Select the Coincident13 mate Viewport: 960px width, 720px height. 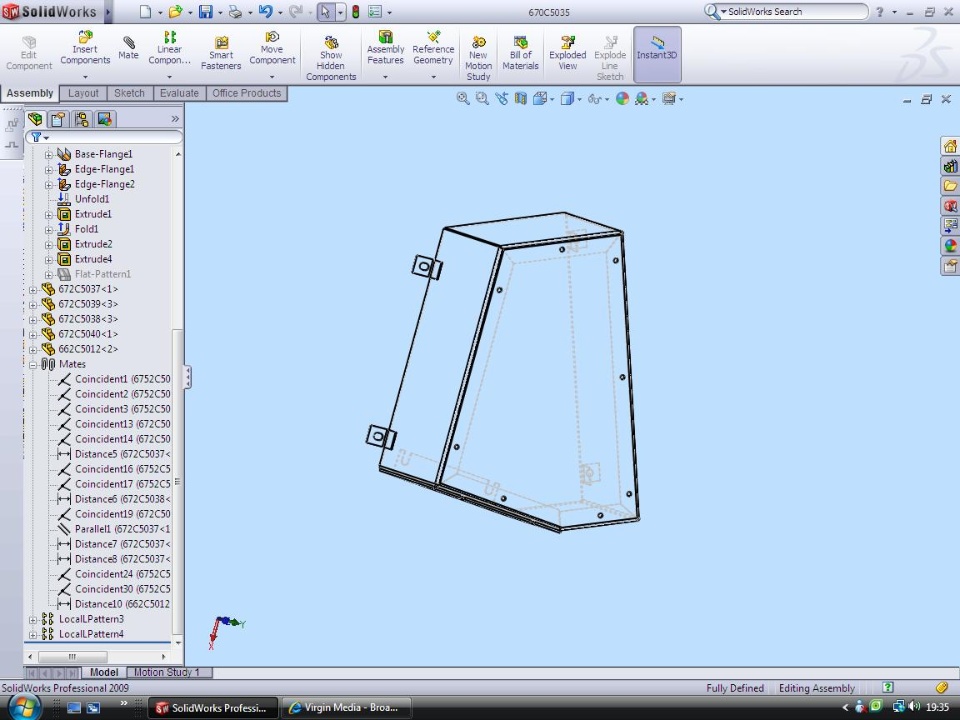tap(122, 424)
